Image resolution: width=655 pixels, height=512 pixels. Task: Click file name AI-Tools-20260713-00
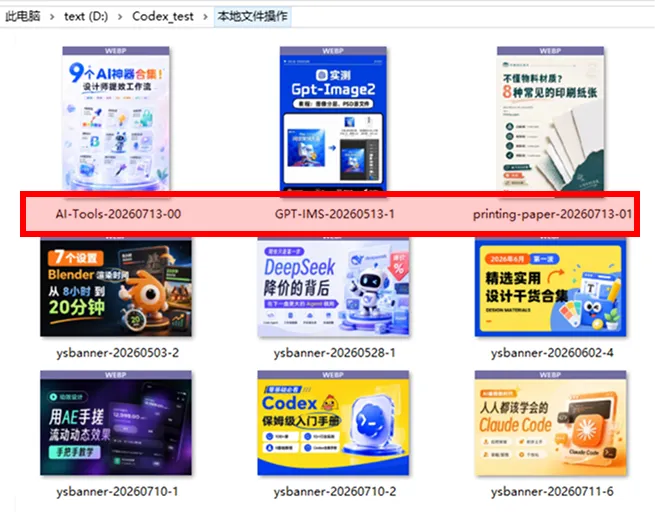[x=118, y=214]
